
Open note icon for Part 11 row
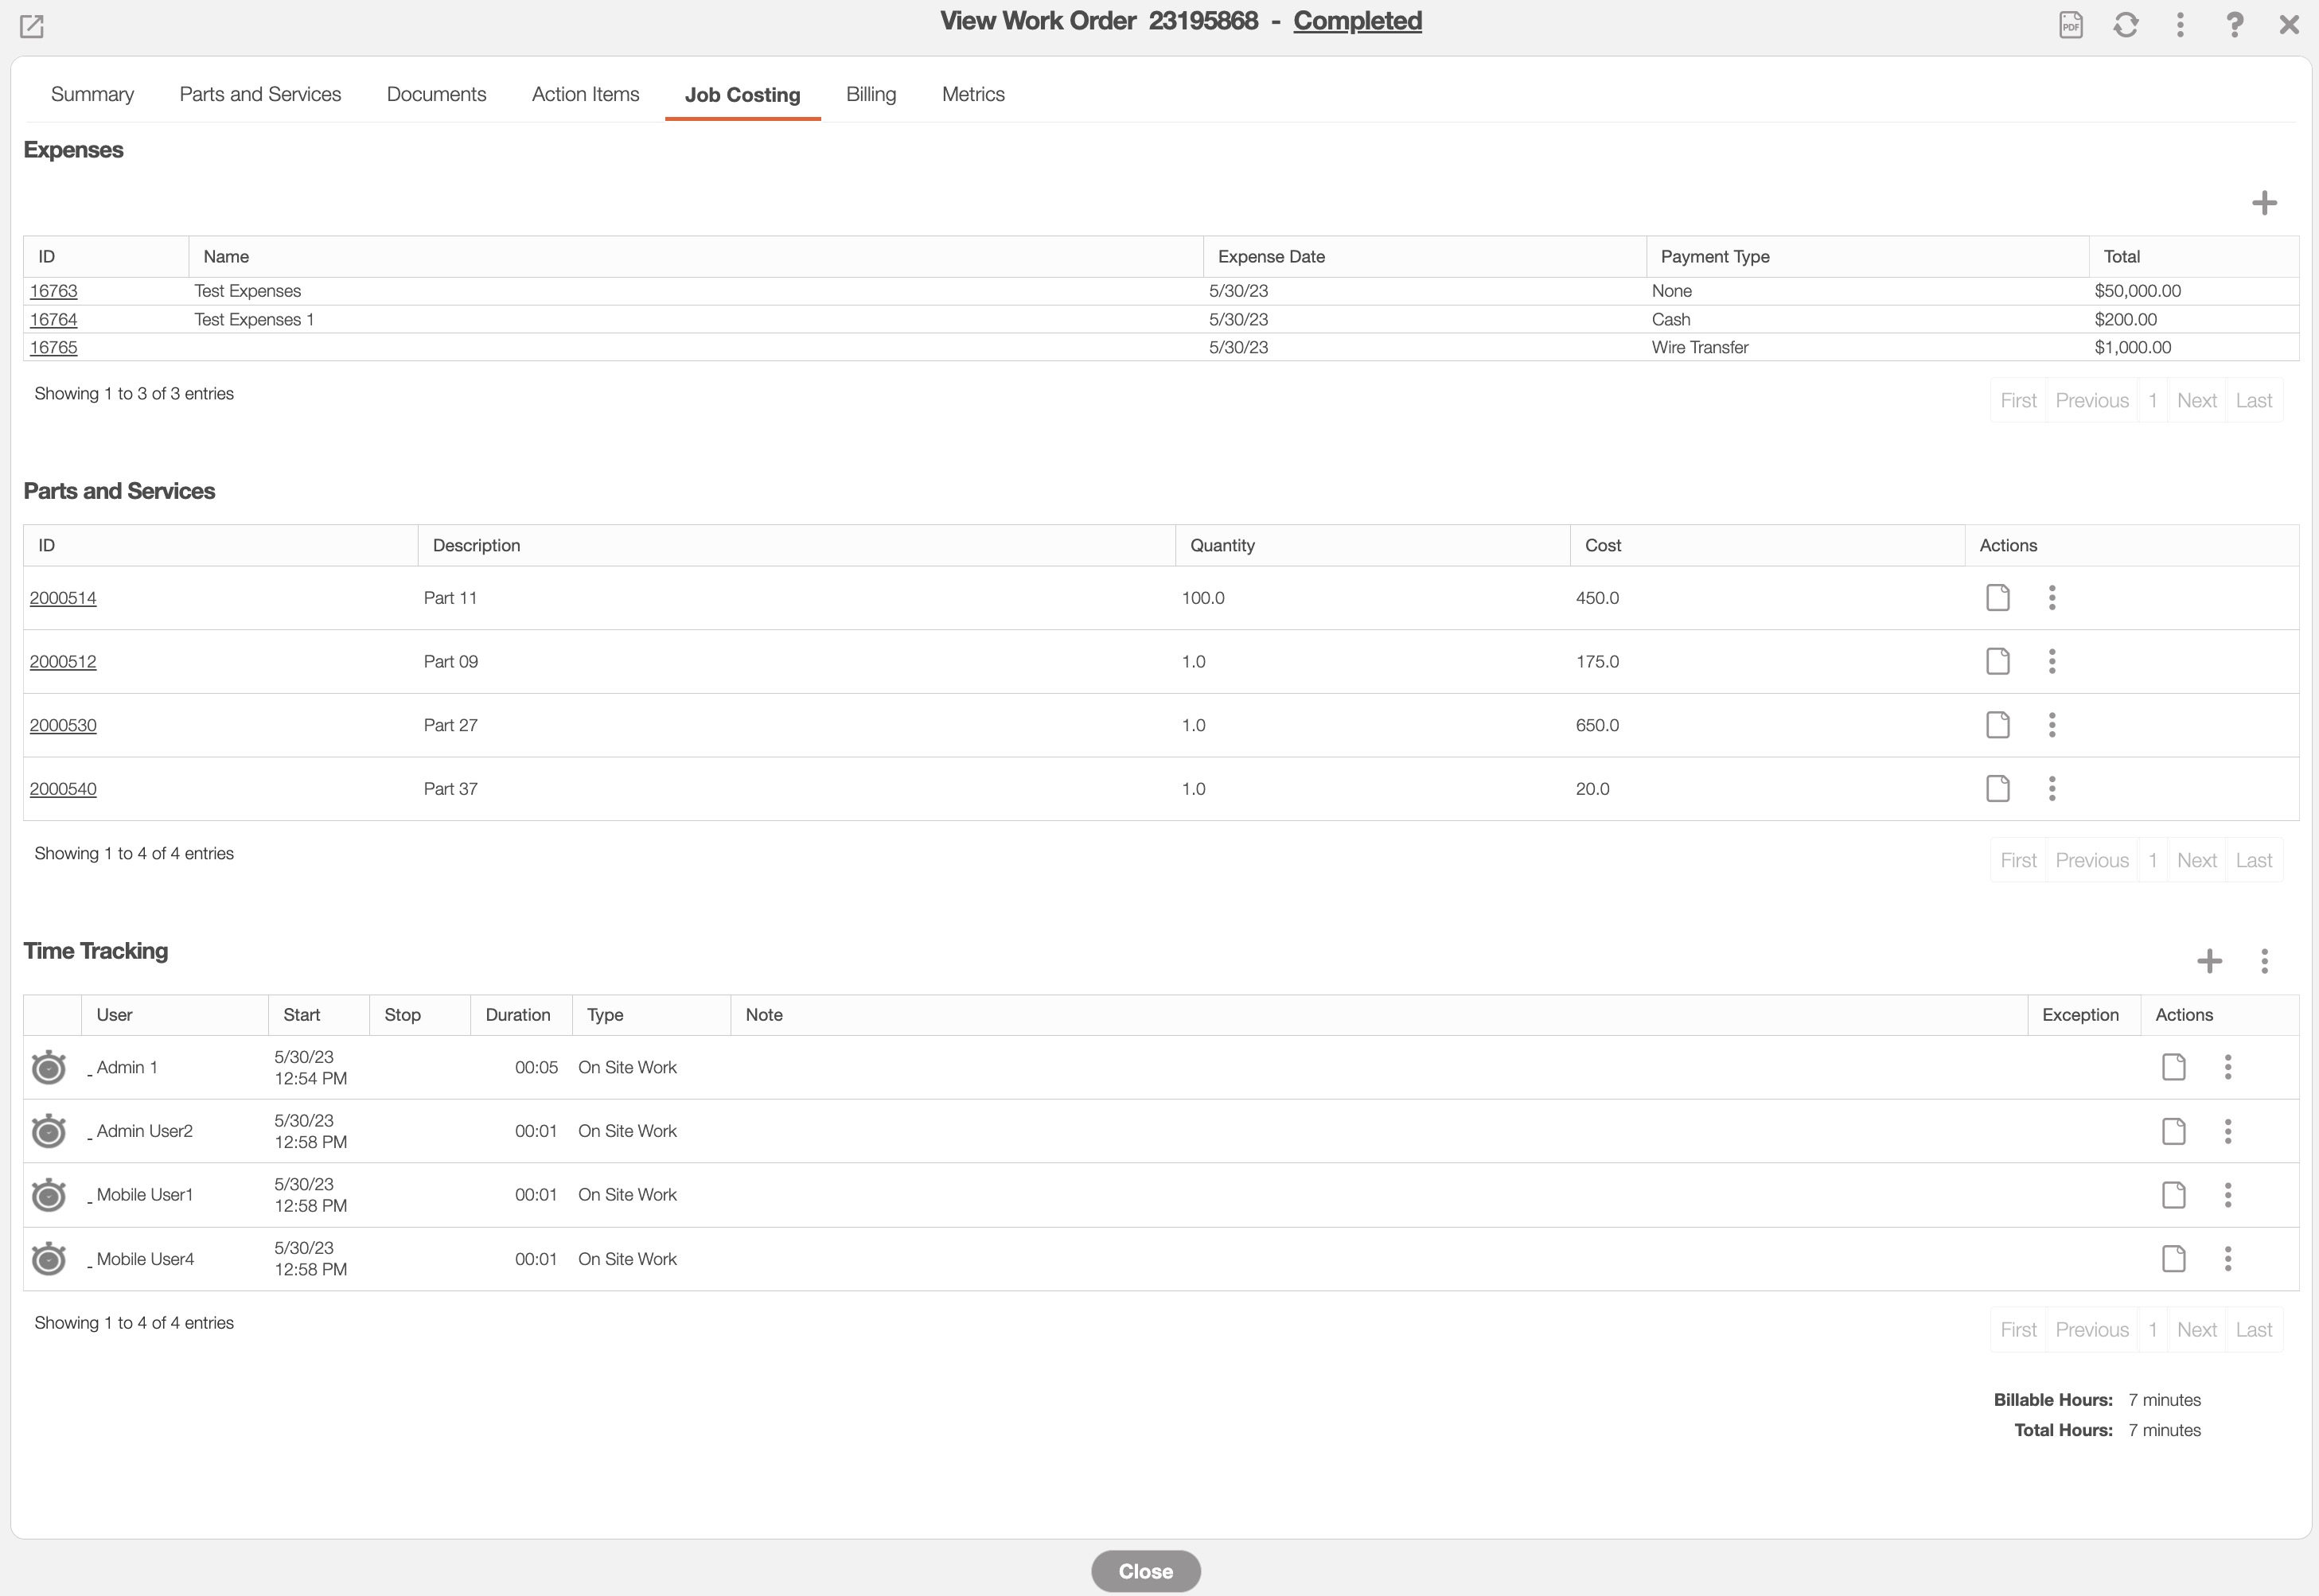[1997, 598]
